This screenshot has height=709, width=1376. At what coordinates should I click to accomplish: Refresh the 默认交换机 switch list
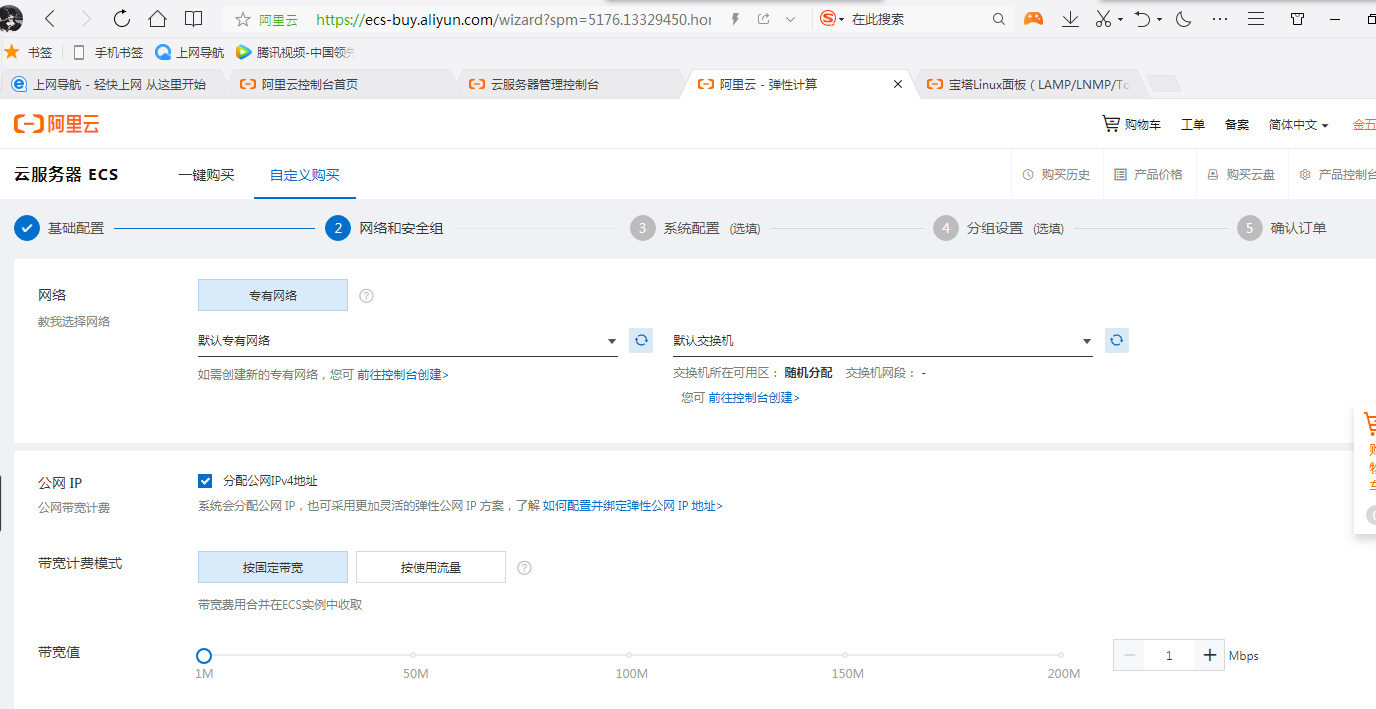pos(1117,340)
